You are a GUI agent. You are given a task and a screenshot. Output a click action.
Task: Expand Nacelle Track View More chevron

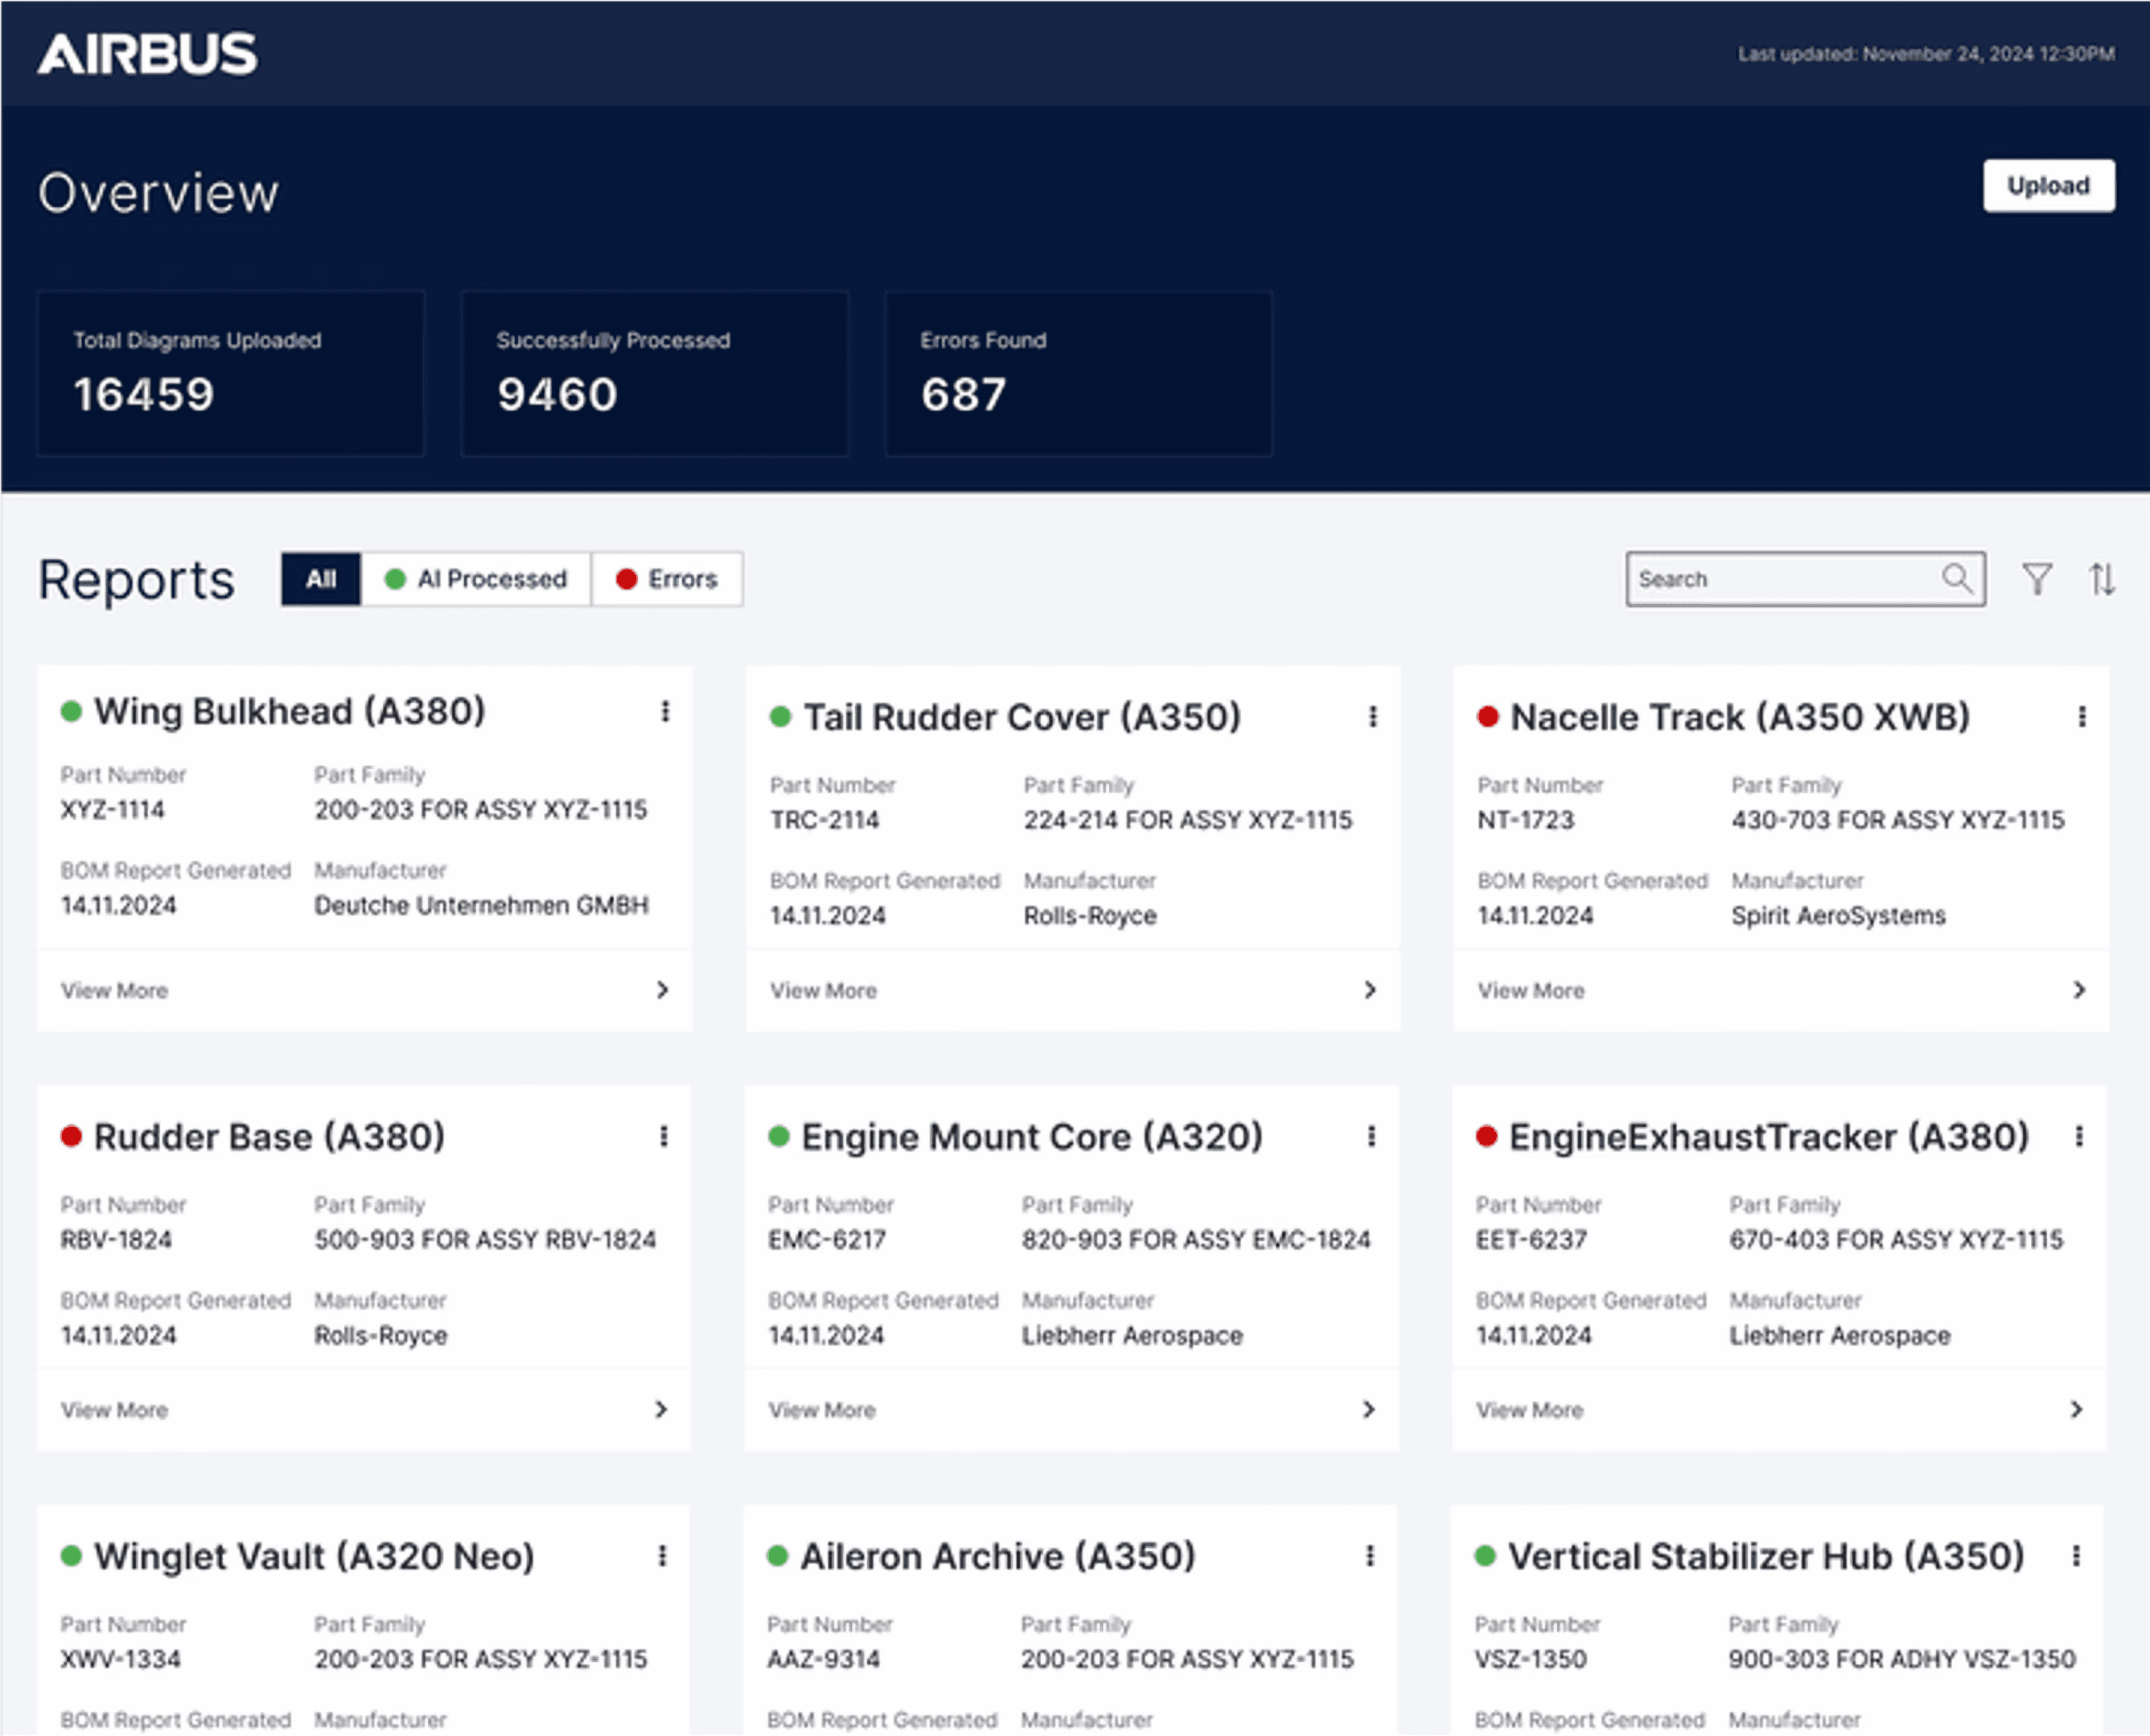pyautogui.click(x=2079, y=989)
